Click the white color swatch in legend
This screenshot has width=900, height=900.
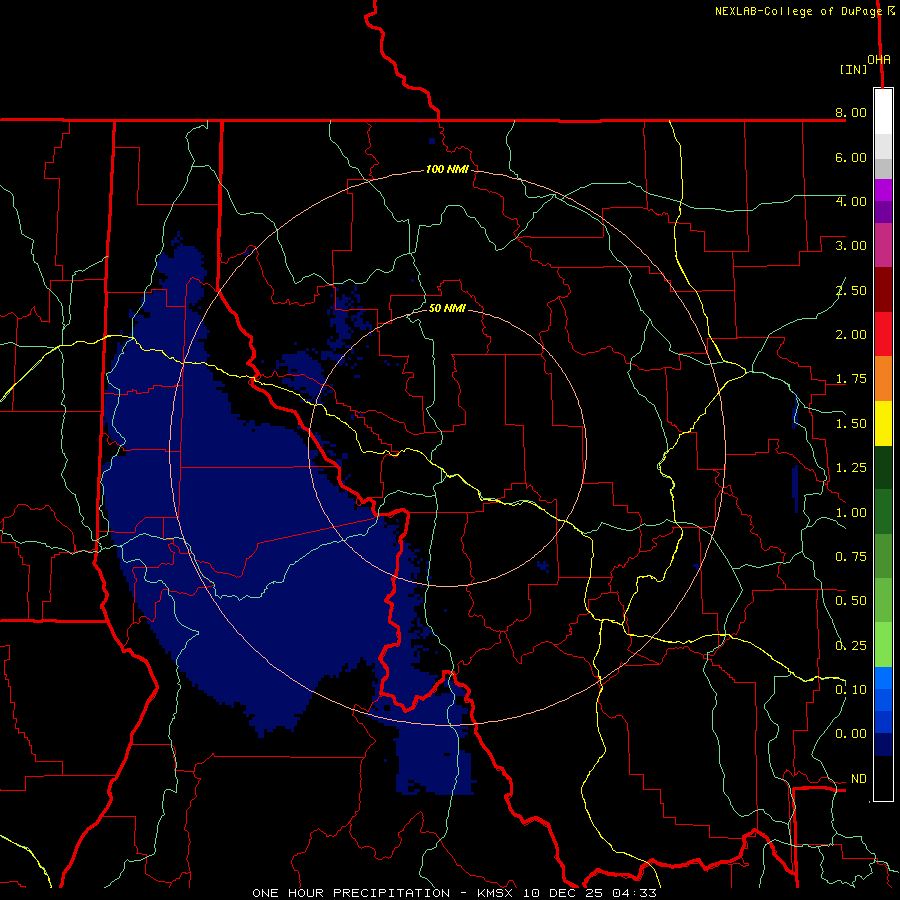click(x=883, y=112)
